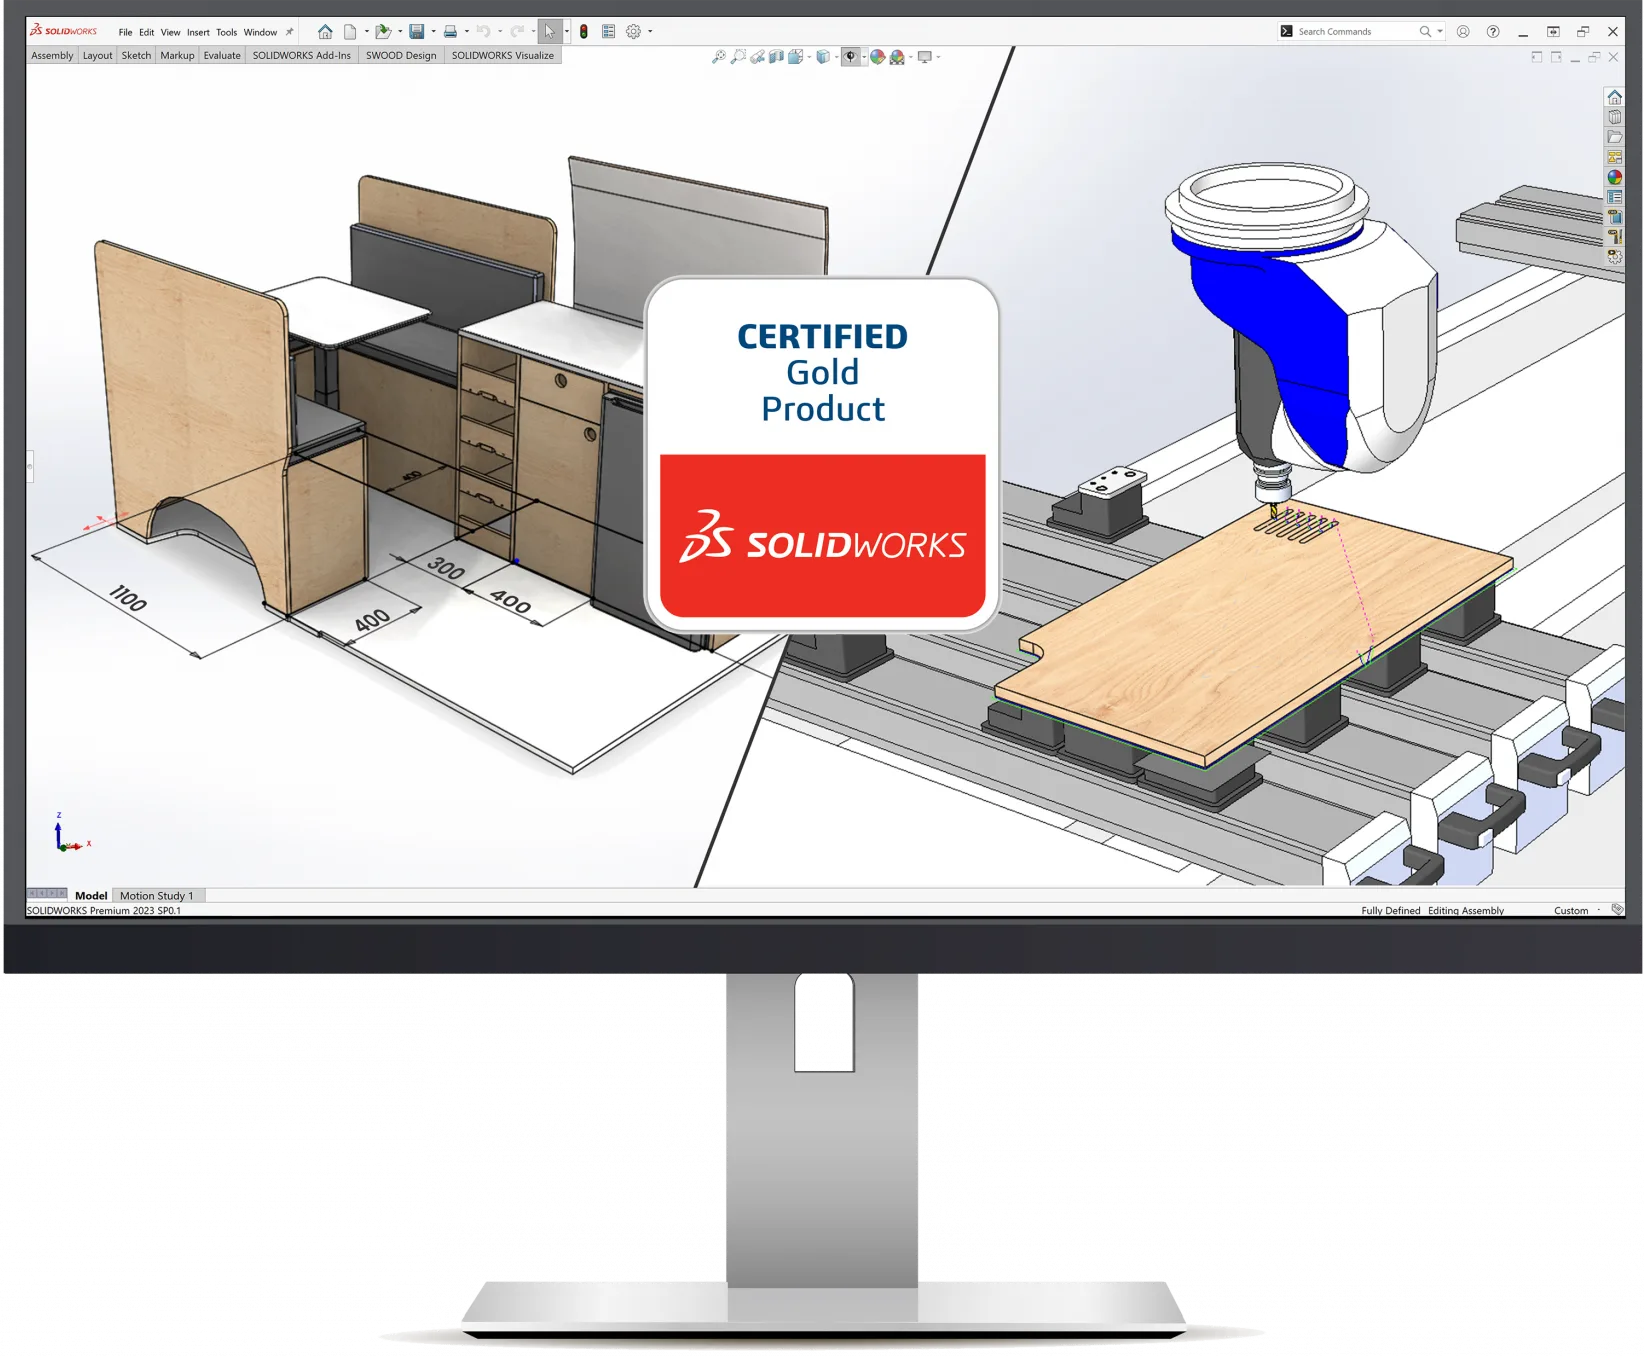1644x1356 pixels.
Task: Open Appearances task pane color ball
Action: (1614, 177)
